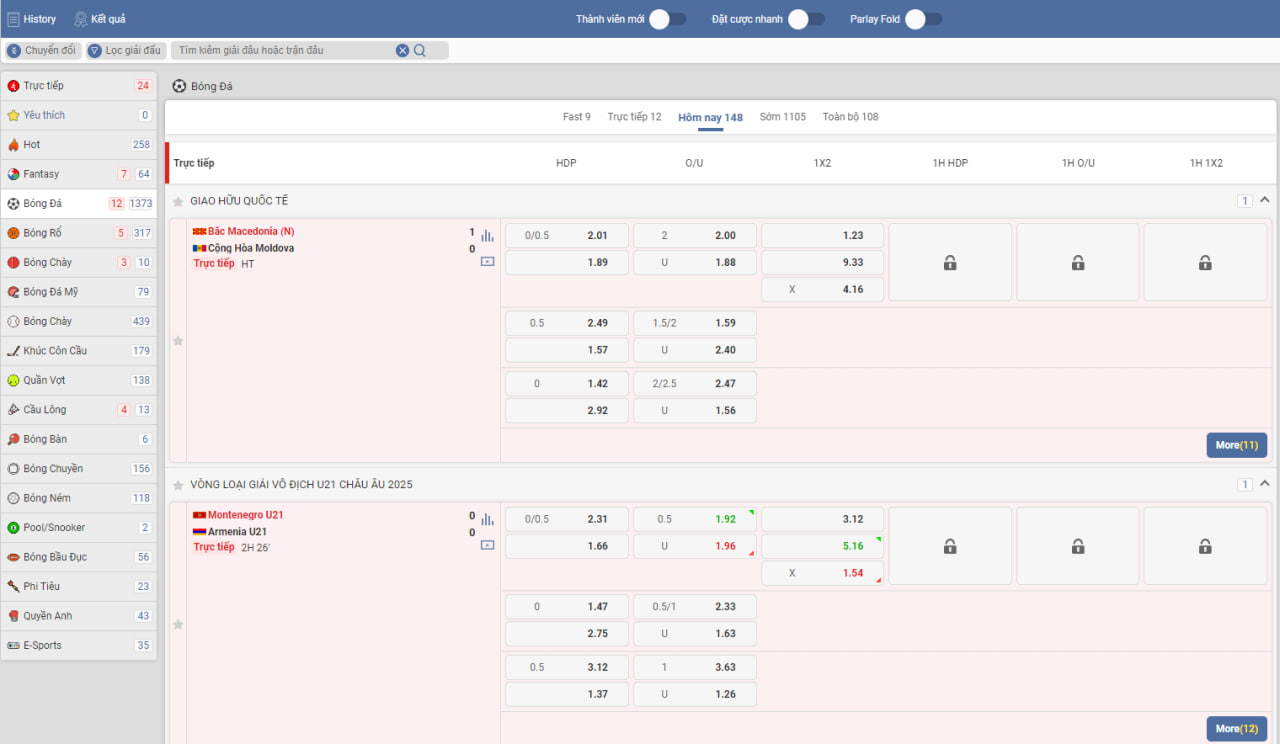Select Phi Tiêu darts category
The height and width of the screenshot is (744, 1280).
[79, 586]
